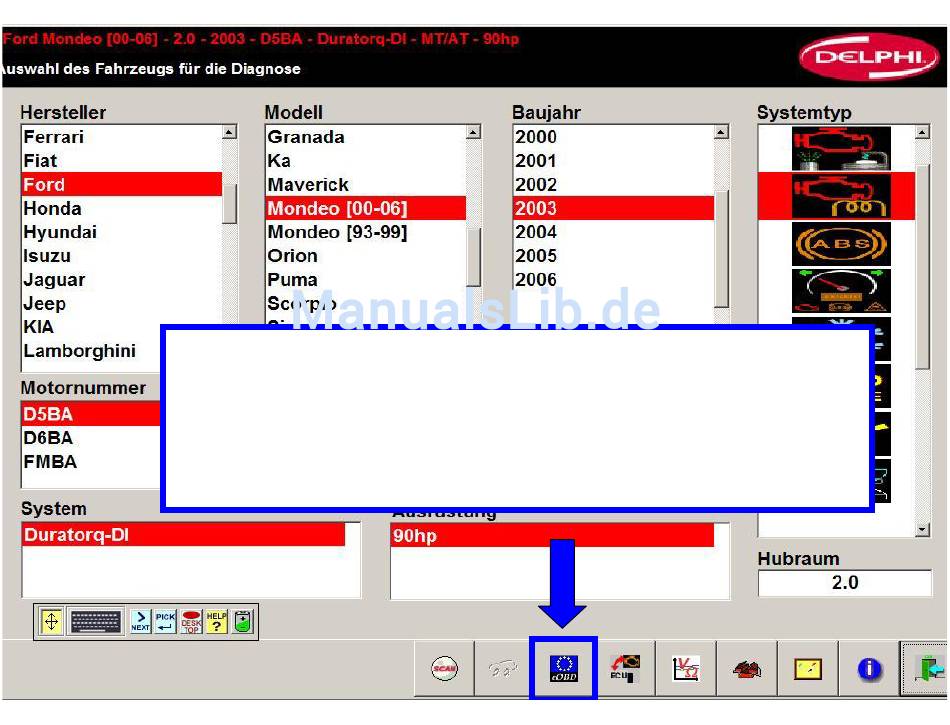Open the eOBD diagnostics button
The width and height of the screenshot is (950, 725).
[x=563, y=669]
